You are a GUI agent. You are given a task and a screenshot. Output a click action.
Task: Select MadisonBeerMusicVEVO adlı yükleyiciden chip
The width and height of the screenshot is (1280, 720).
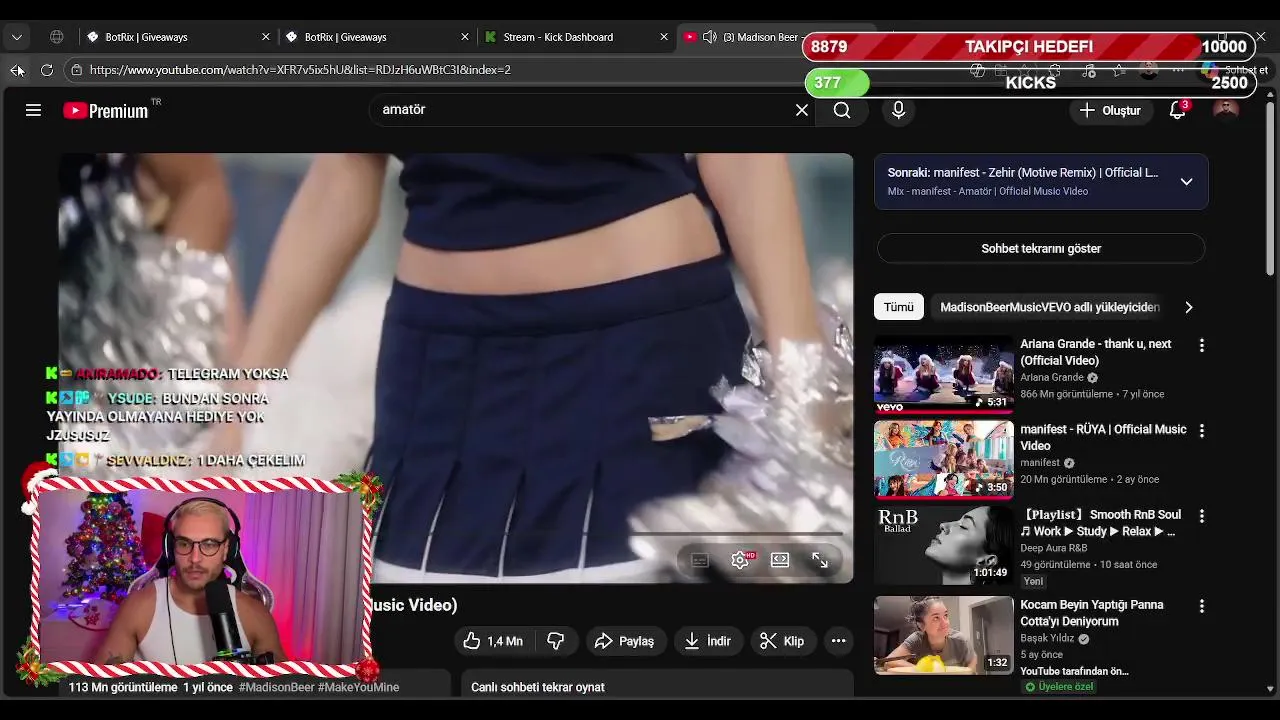1049,307
